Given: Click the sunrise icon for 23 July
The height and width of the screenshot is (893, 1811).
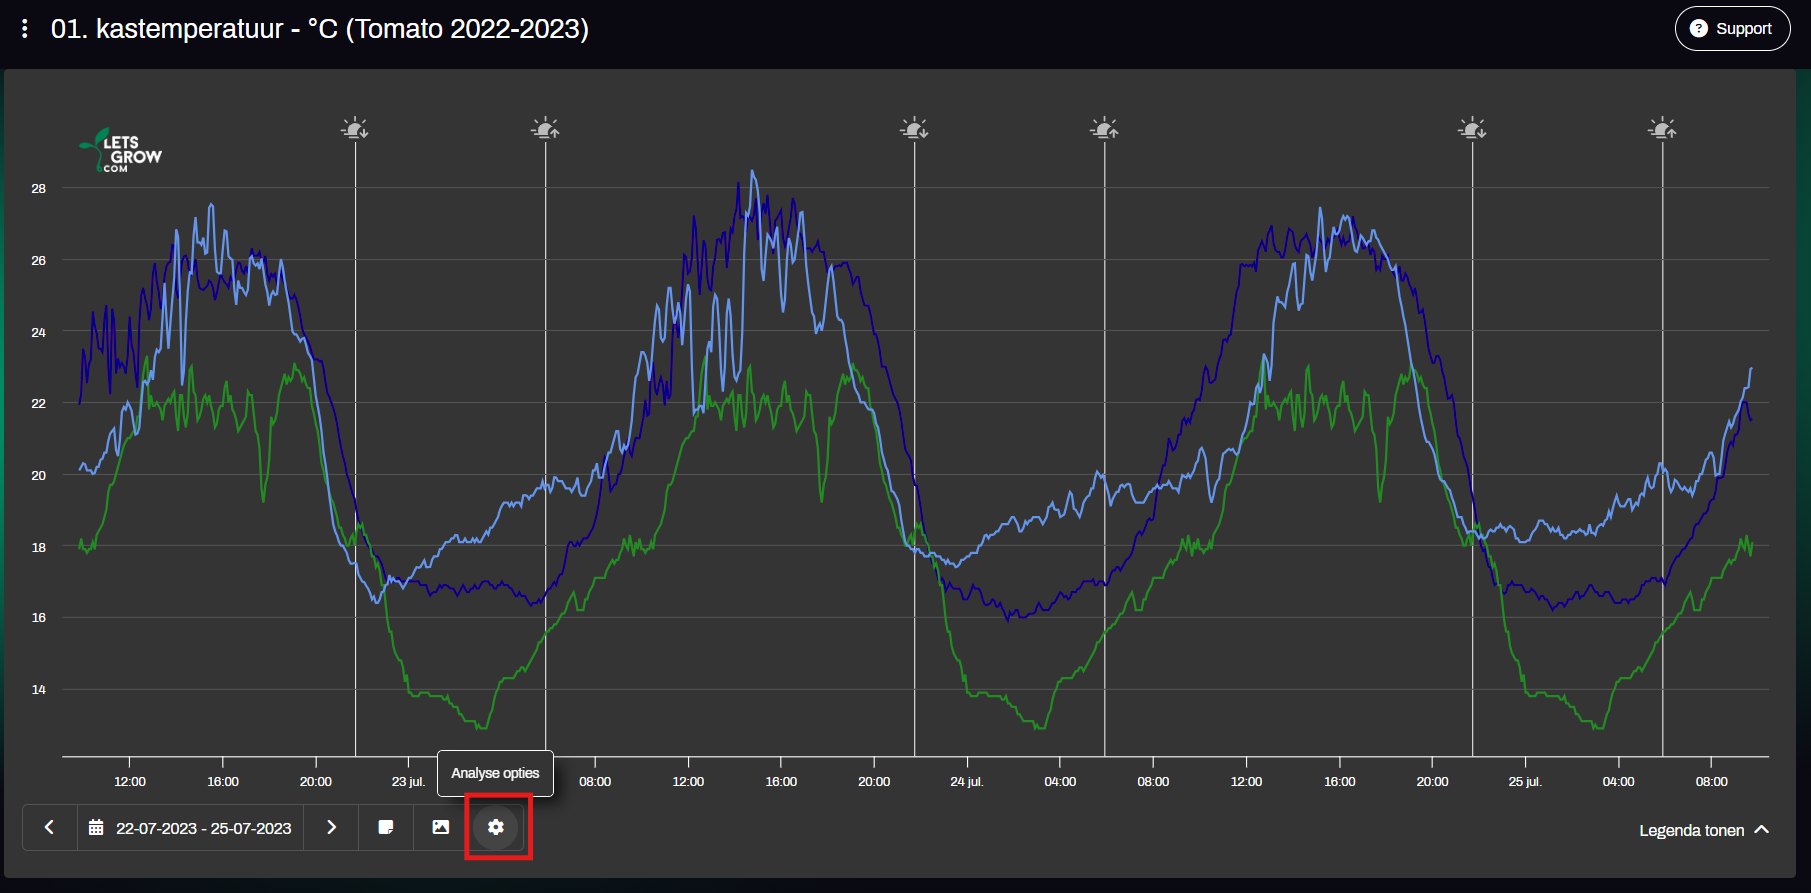Looking at the screenshot, I should tap(545, 129).
